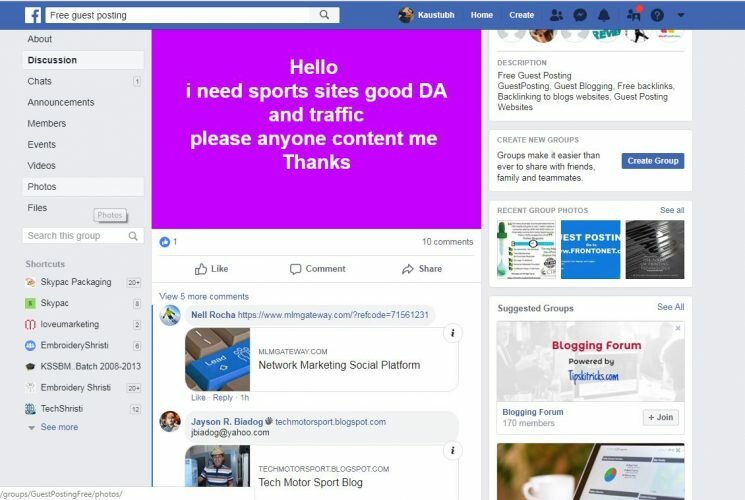Click the Like thumbs-up button on post
The image size is (745, 500).
[211, 269]
